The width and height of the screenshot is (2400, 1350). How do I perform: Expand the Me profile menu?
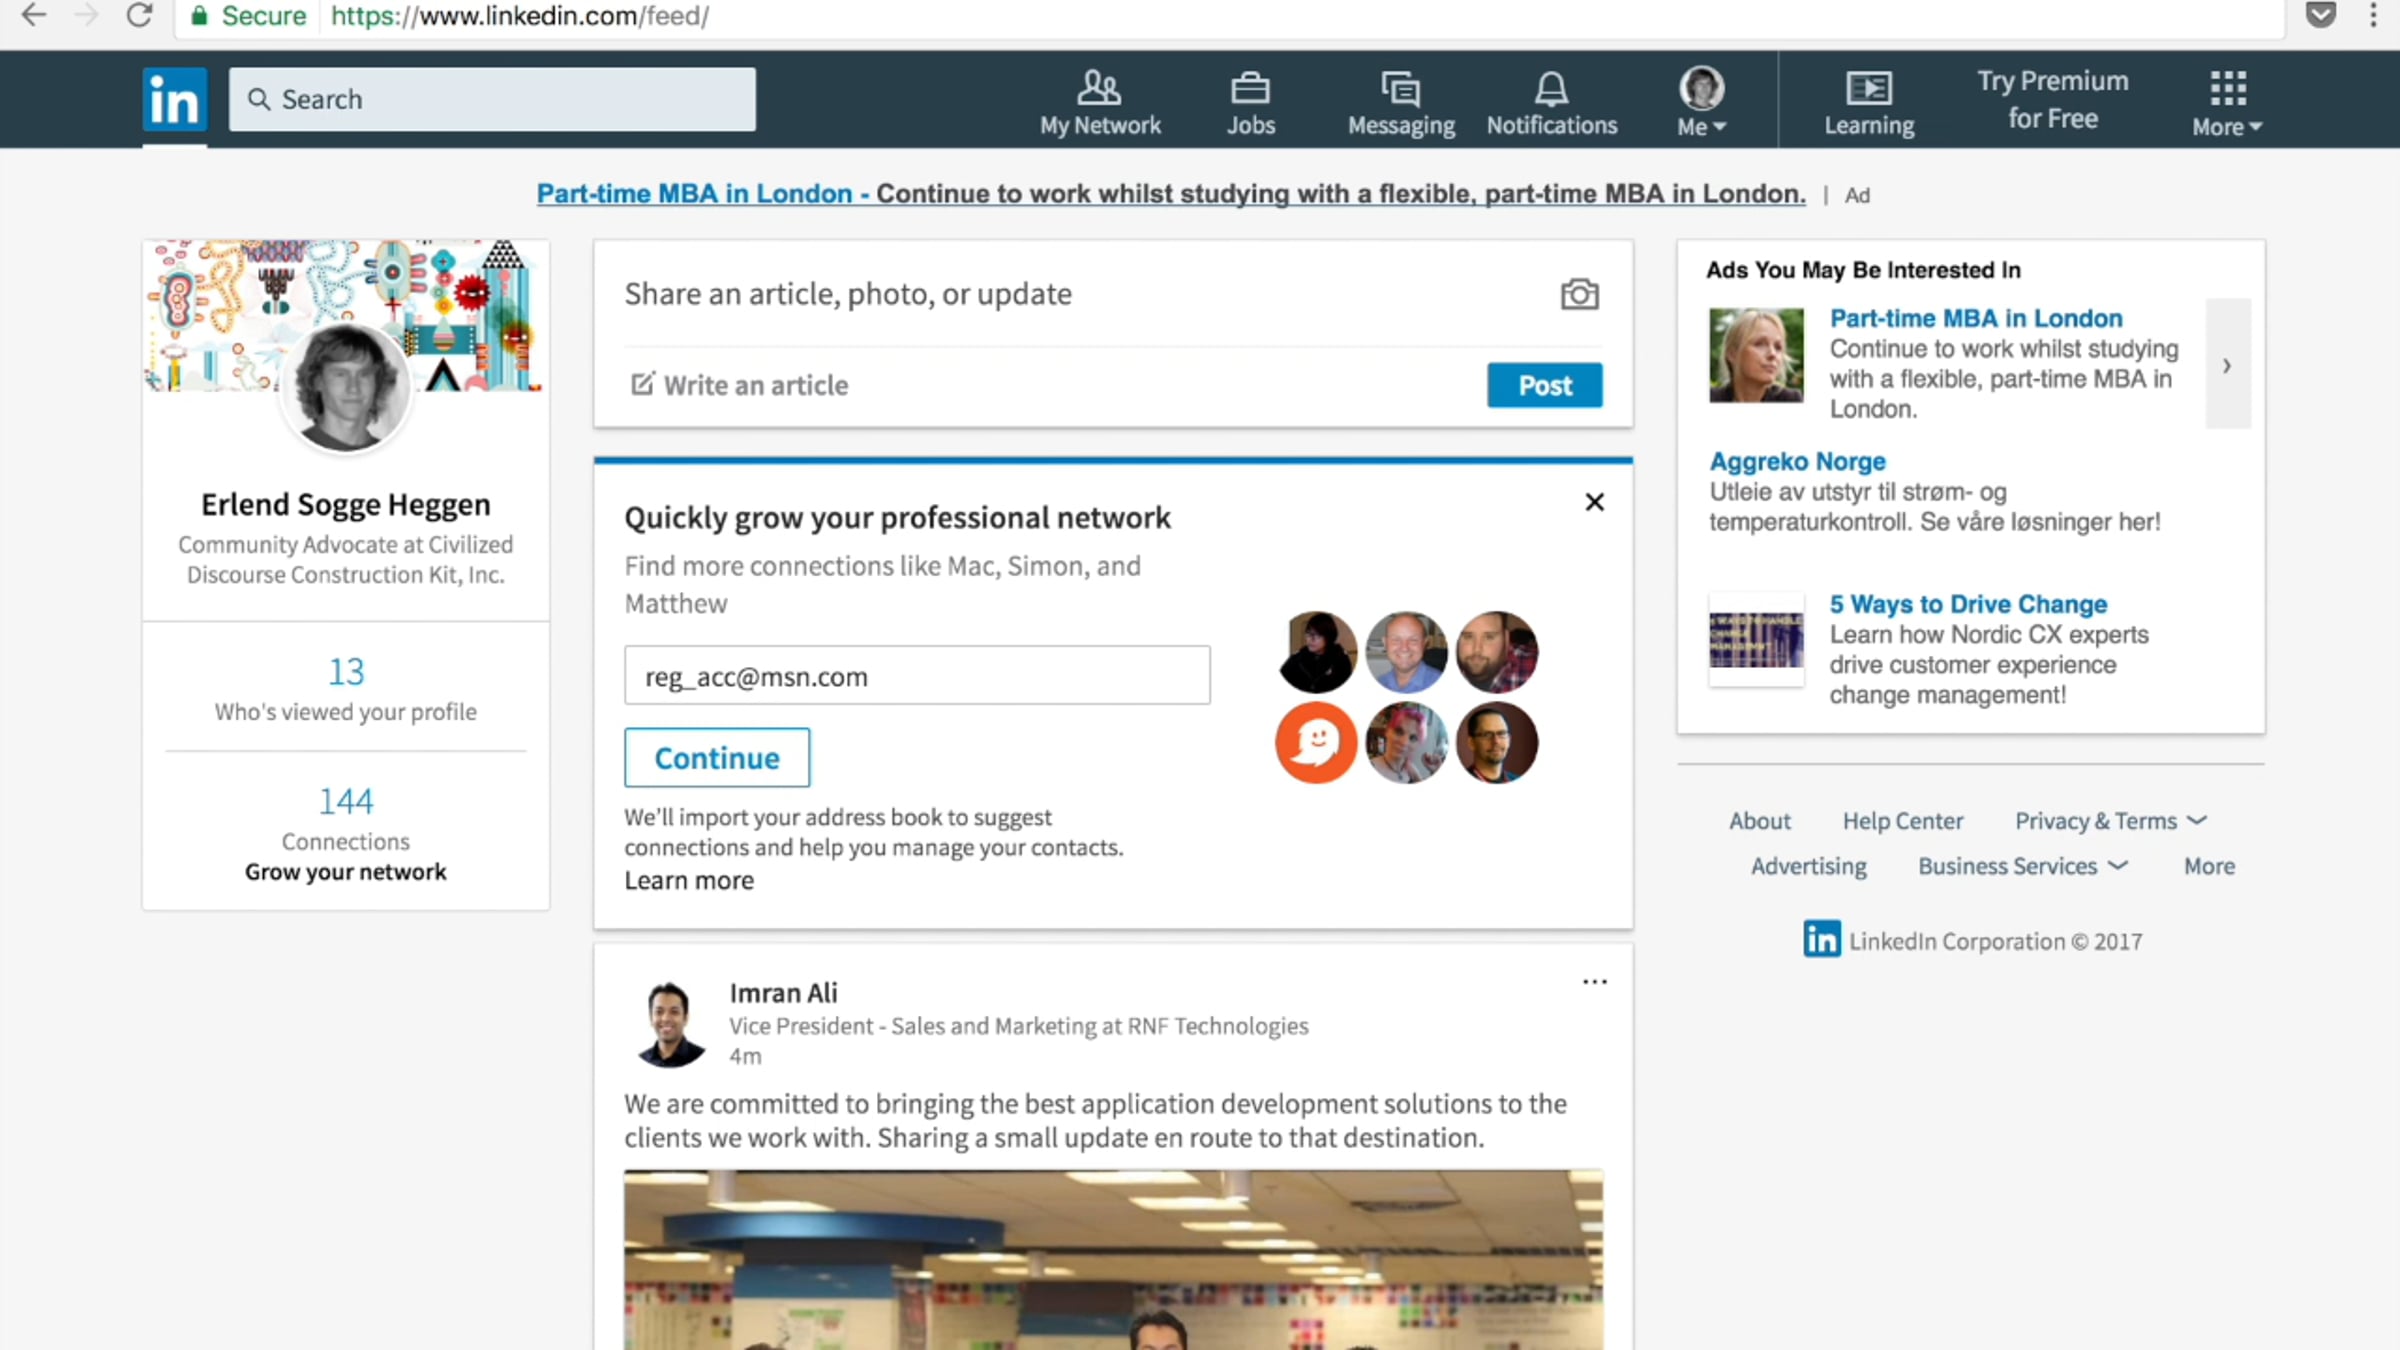1701,102
